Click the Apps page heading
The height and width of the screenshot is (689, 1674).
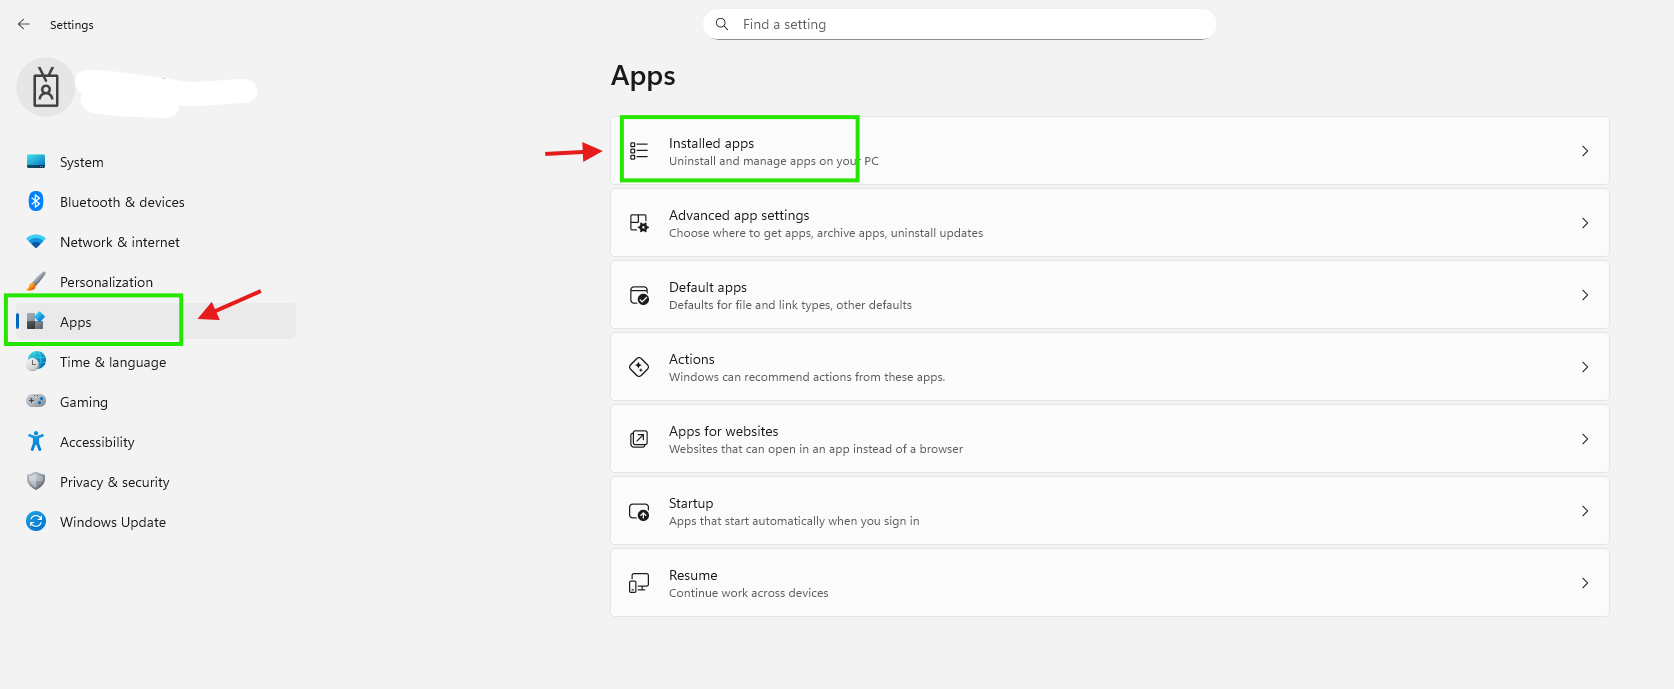pos(643,77)
